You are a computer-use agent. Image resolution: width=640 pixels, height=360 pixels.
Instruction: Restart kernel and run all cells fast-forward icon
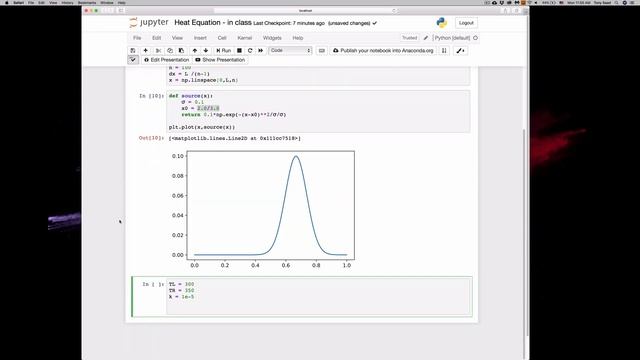[260, 51]
